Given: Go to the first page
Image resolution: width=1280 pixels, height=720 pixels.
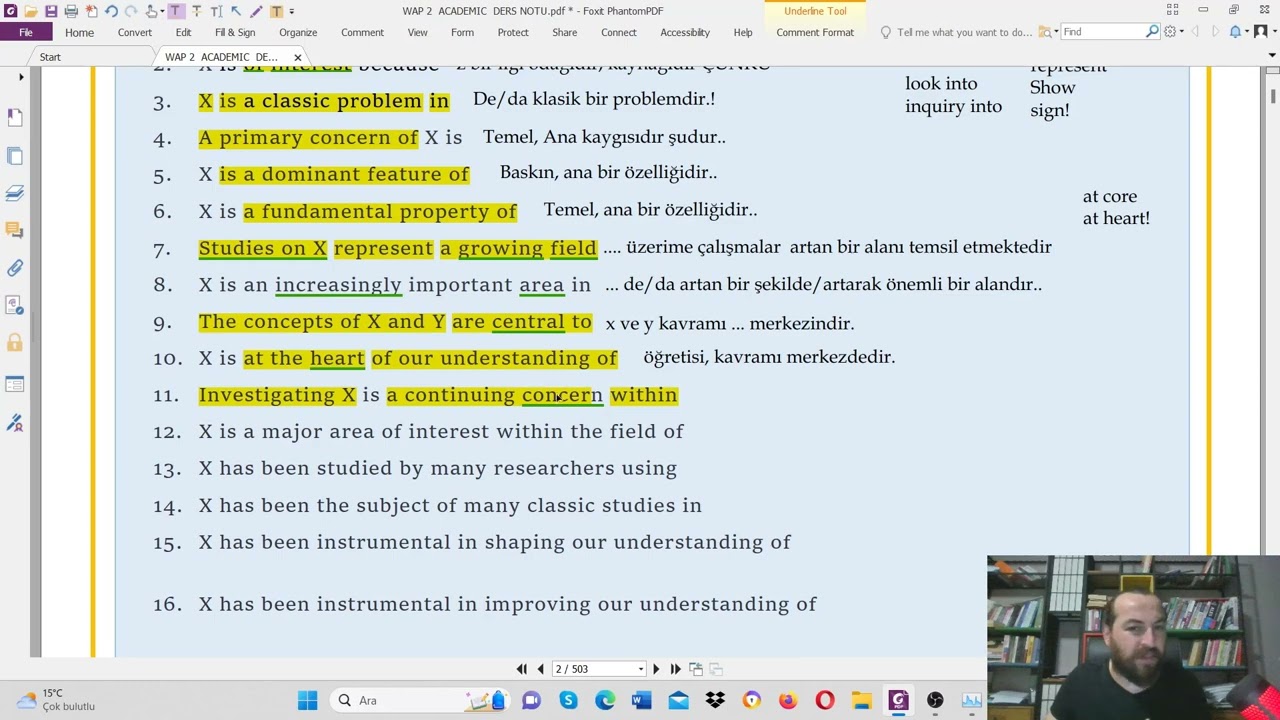Looking at the screenshot, I should 521,669.
